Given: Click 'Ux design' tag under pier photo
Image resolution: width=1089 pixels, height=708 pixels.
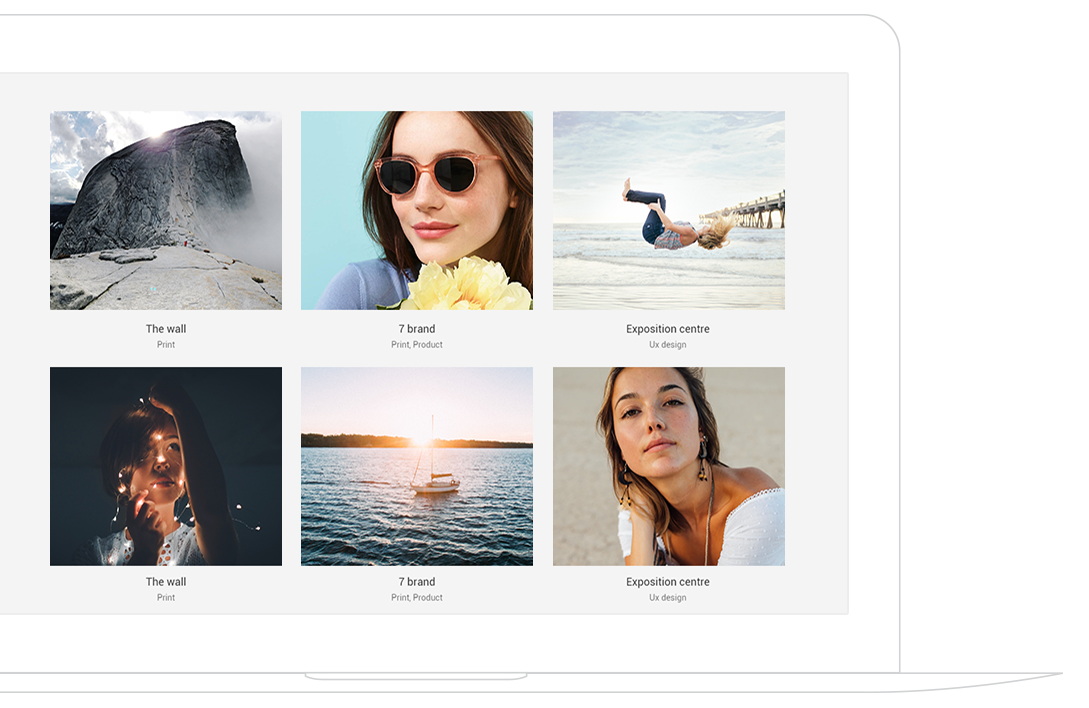Looking at the screenshot, I should click(x=668, y=345).
